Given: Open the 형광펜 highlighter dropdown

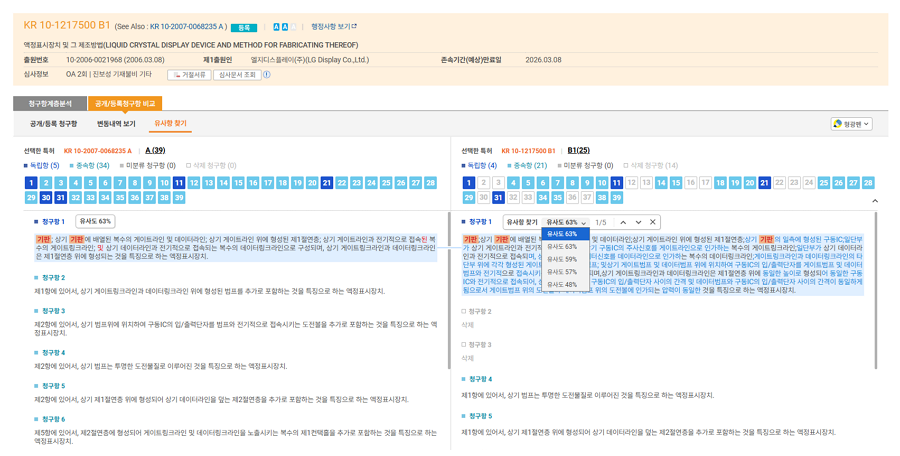Looking at the screenshot, I should pyautogui.click(x=851, y=124).
